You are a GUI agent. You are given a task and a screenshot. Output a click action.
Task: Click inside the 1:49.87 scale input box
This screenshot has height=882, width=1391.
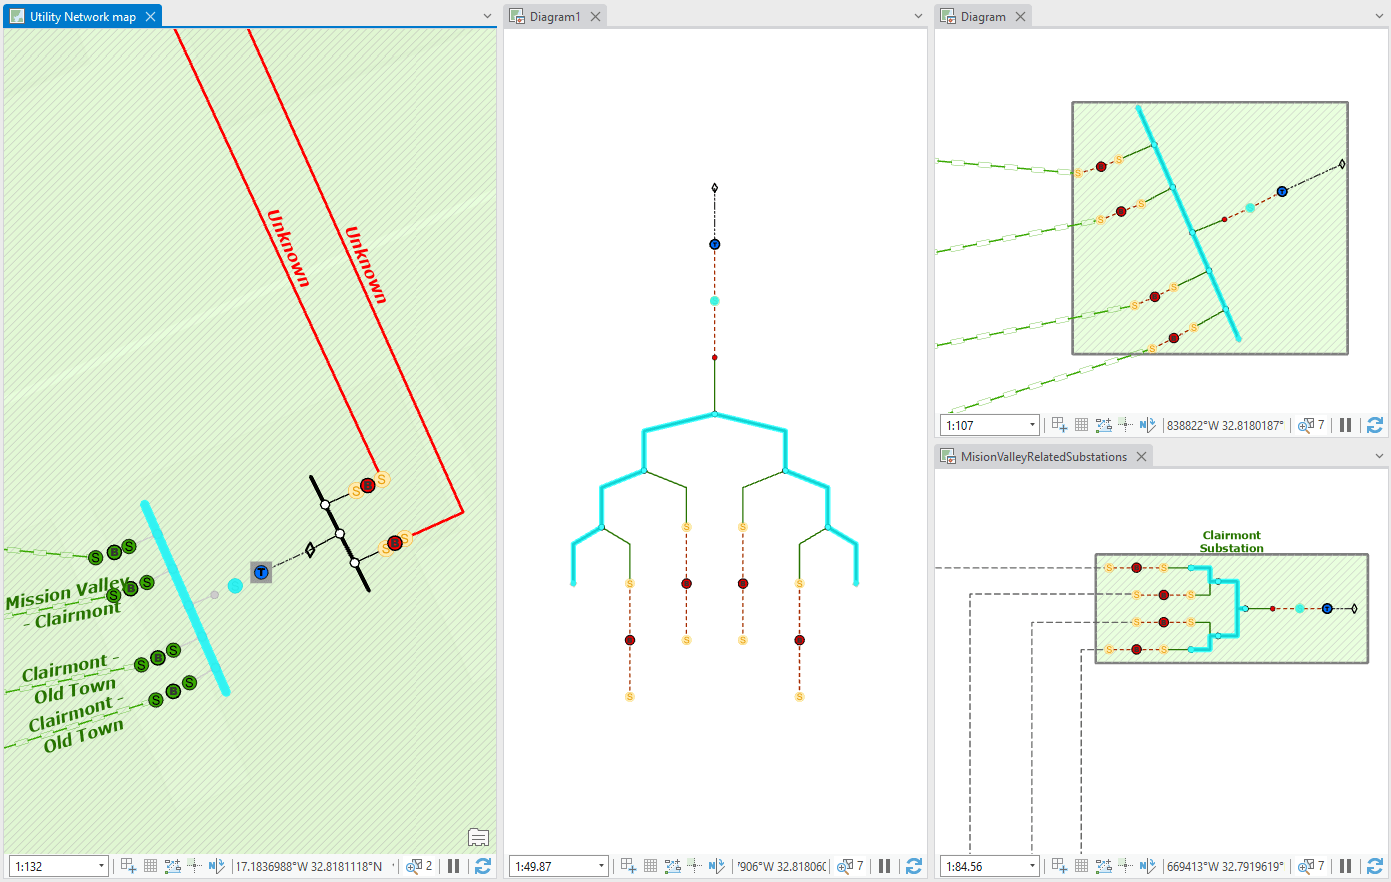[550, 866]
